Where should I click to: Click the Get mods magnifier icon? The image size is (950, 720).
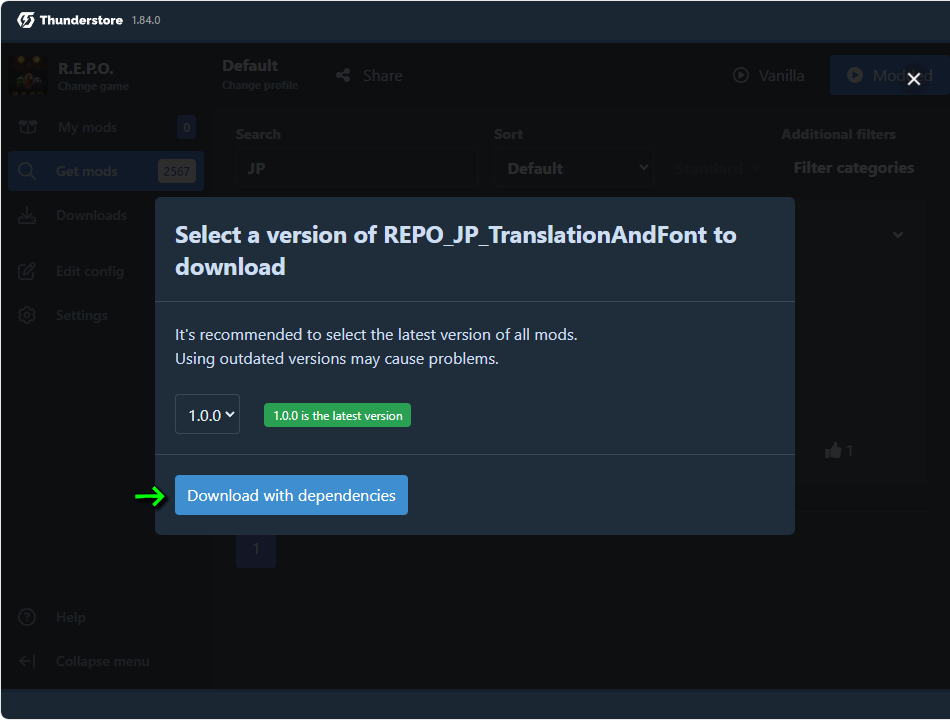coord(28,171)
